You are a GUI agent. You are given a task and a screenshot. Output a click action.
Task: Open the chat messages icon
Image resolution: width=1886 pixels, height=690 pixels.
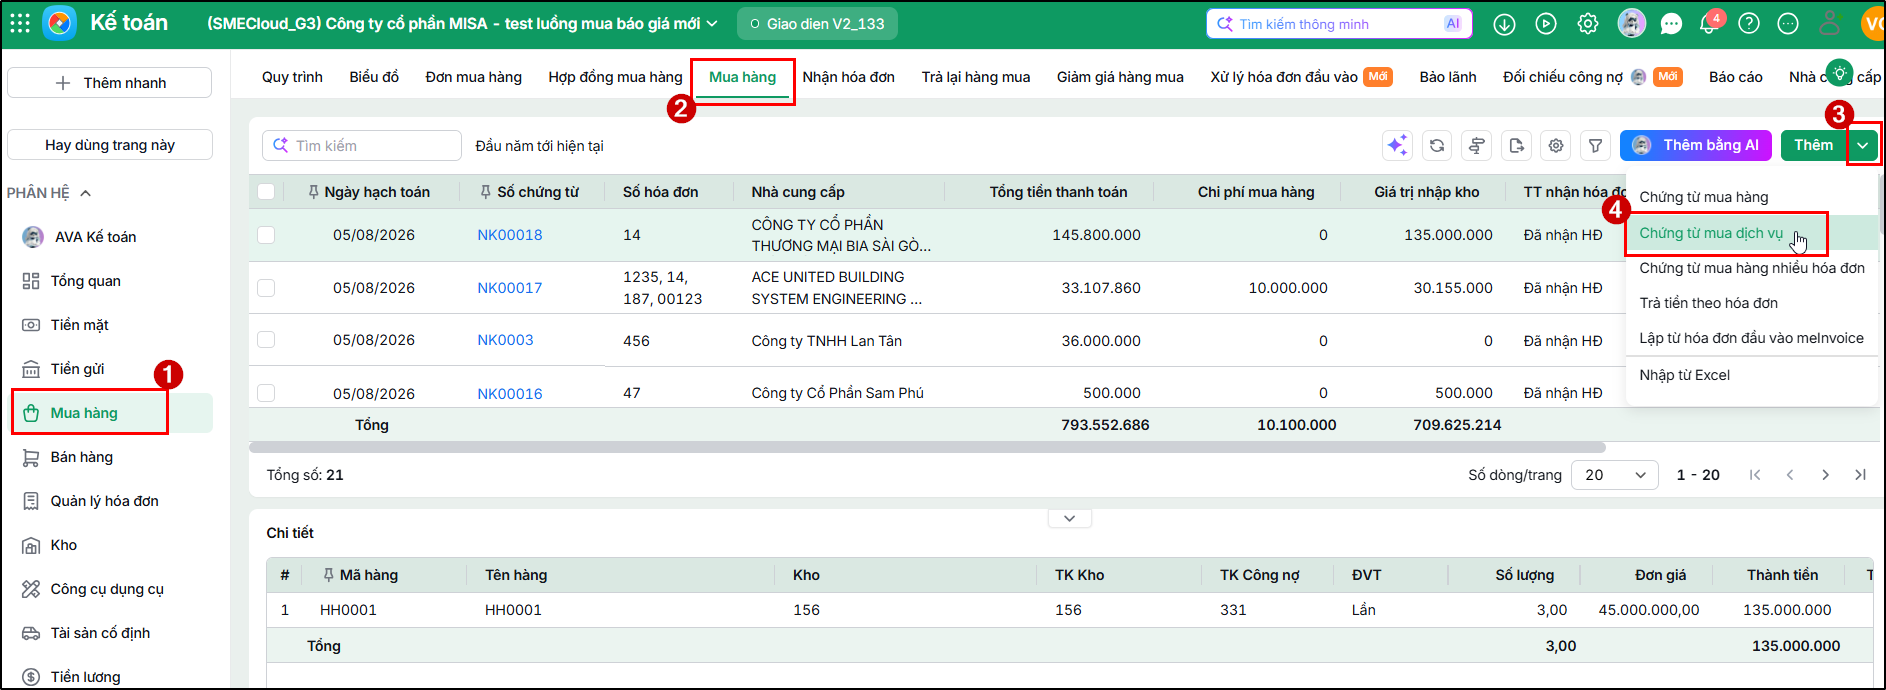[1671, 24]
